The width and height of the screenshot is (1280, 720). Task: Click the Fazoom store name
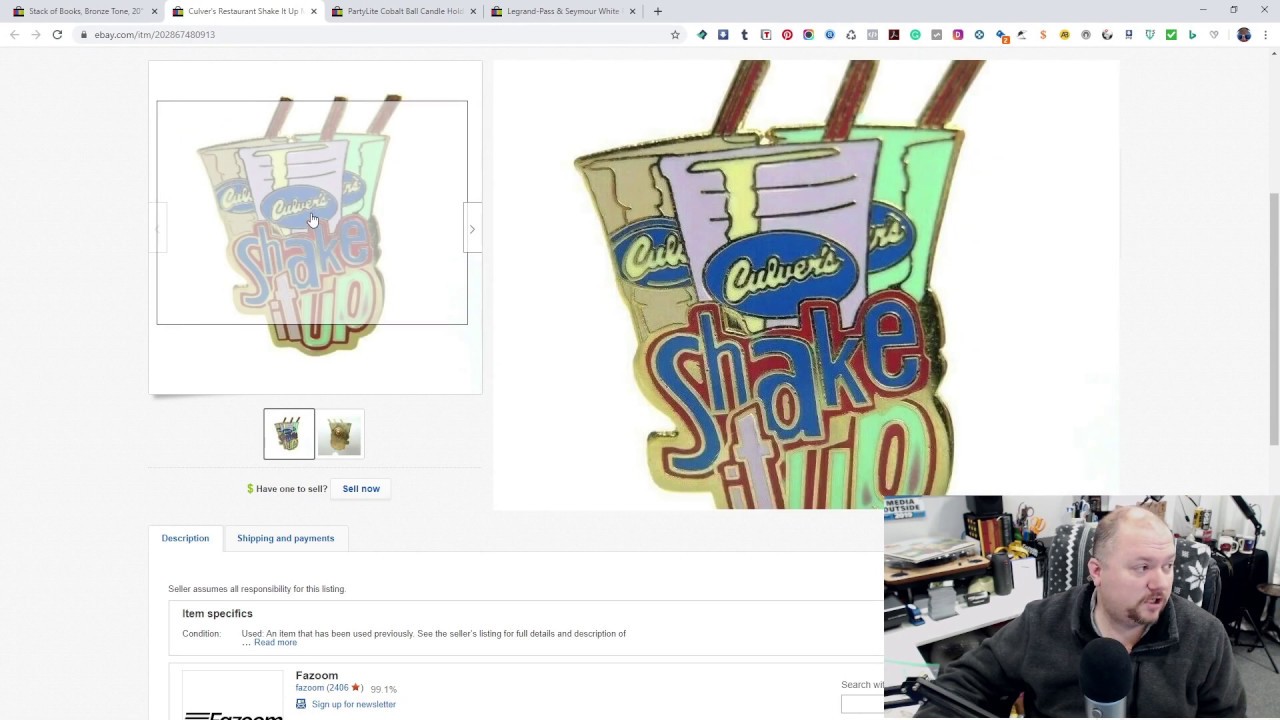[317, 676]
